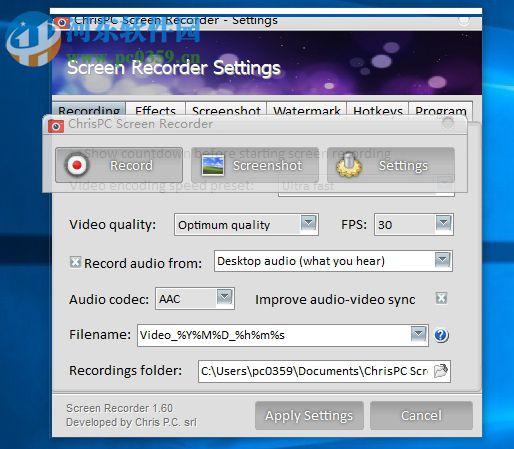The width and height of the screenshot is (514, 449).
Task: Expand the Video quality dropdown
Action: point(308,223)
